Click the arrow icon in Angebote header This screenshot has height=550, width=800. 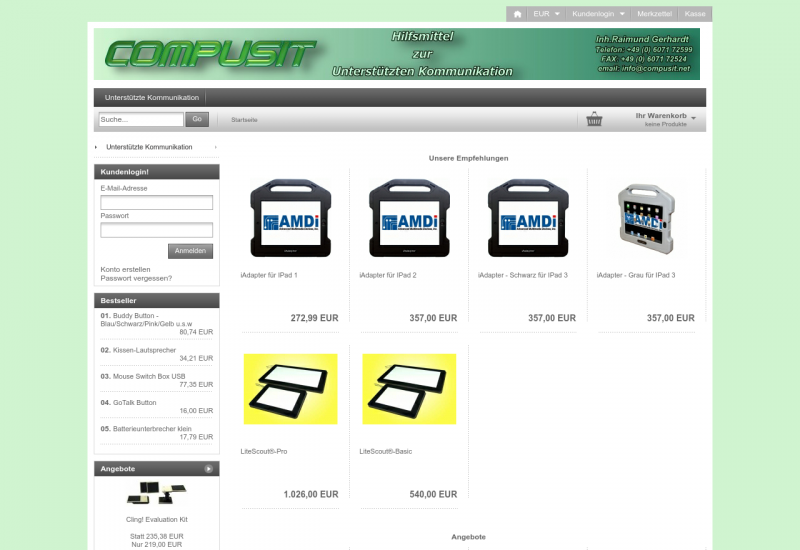tap(209, 468)
